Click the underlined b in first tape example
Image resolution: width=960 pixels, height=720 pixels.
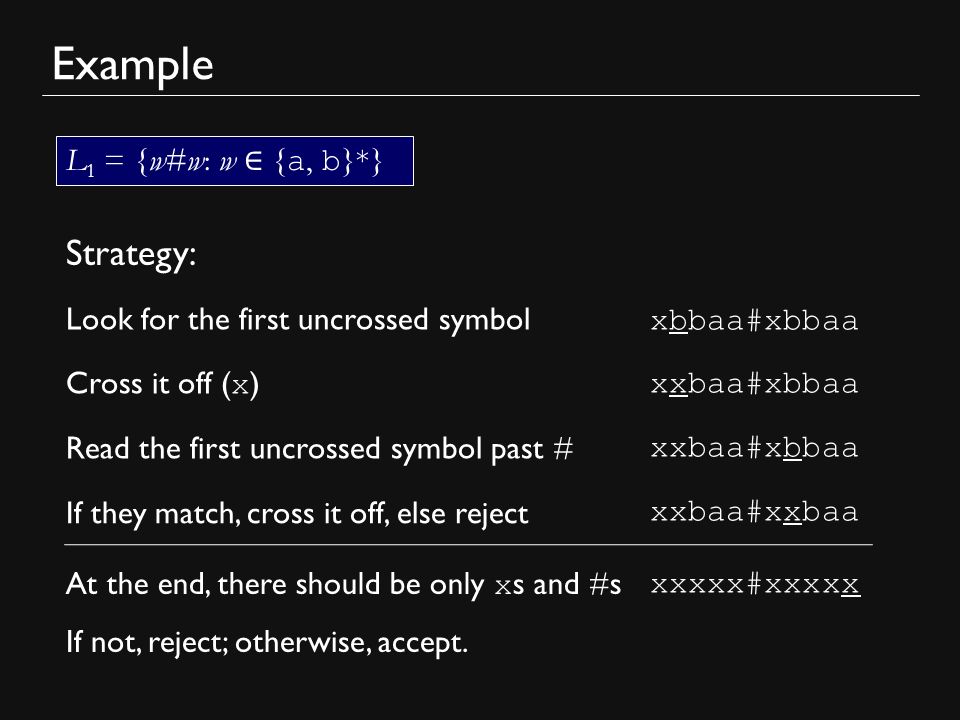pos(678,321)
